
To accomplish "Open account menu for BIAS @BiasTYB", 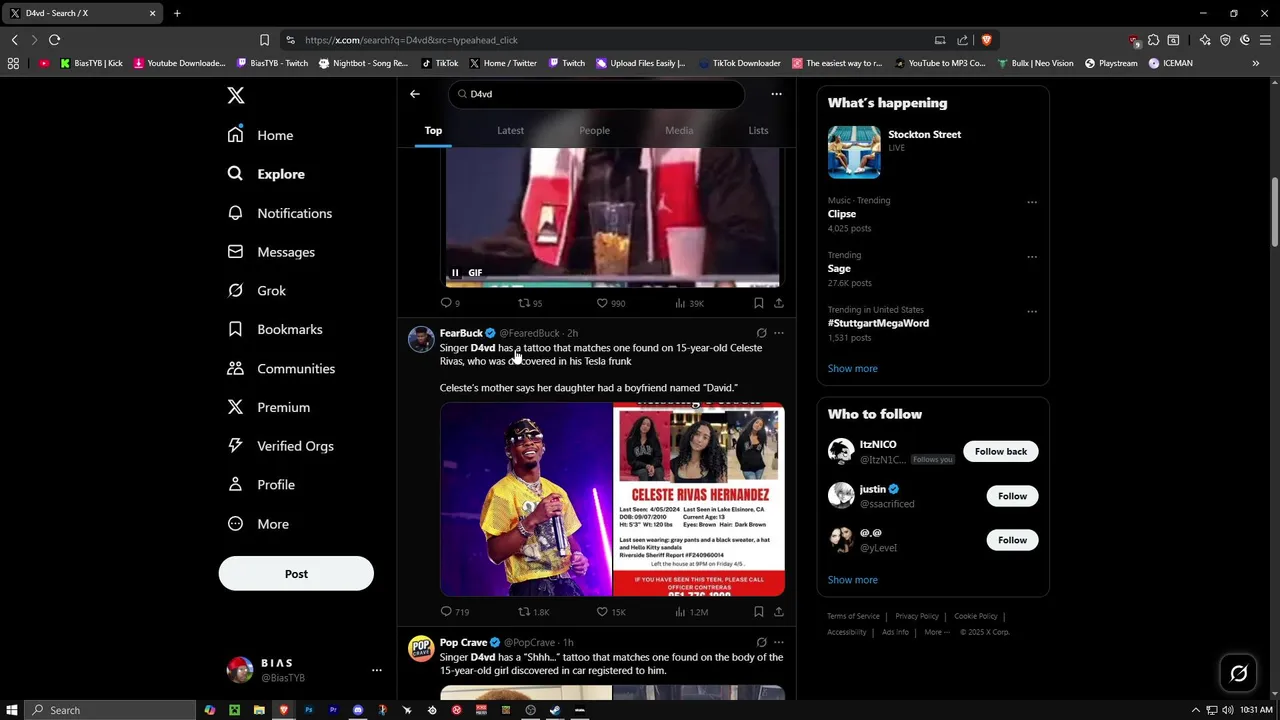I will pos(304,670).
